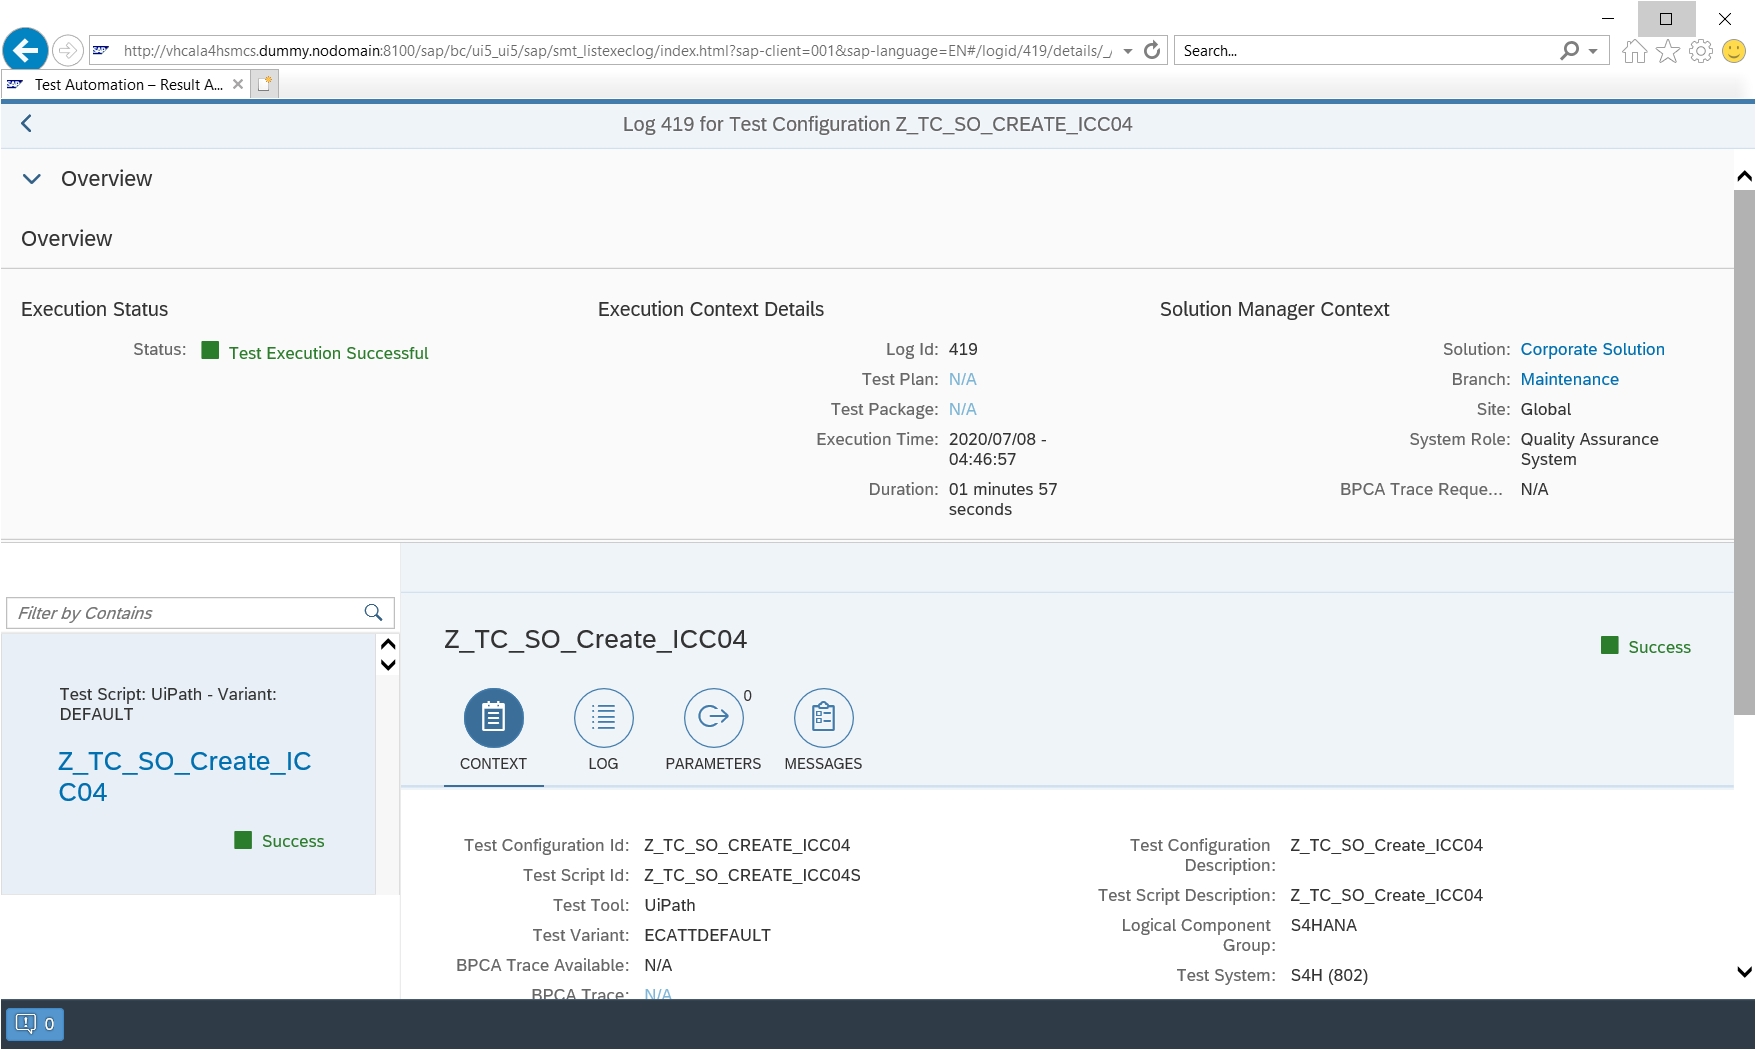Open the search provider dropdown arrow

(x=1593, y=51)
